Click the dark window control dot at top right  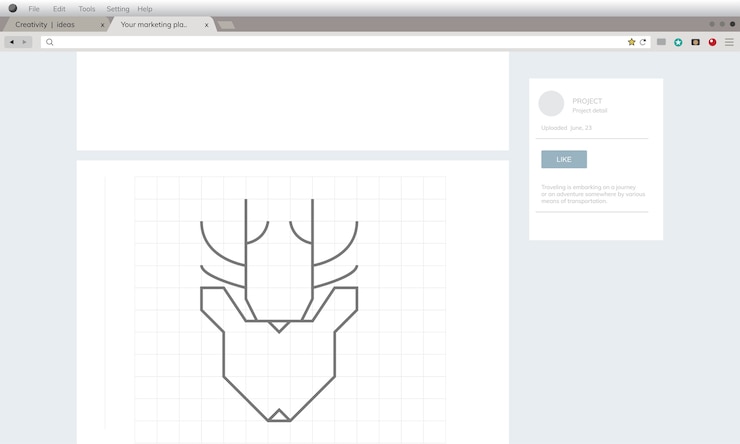click(732, 24)
